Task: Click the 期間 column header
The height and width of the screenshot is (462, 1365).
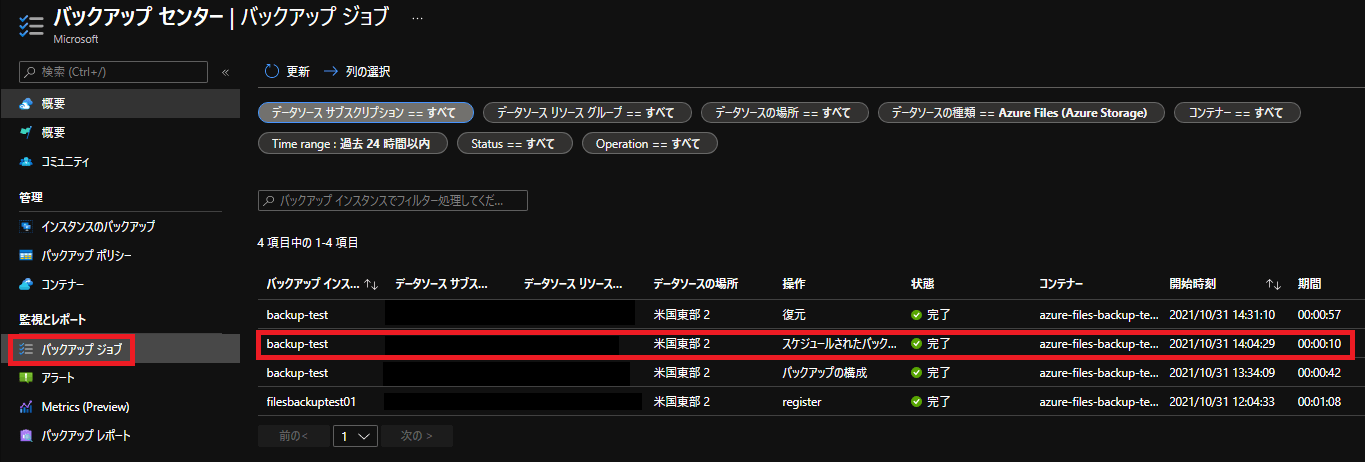Action: pyautogui.click(x=1309, y=285)
